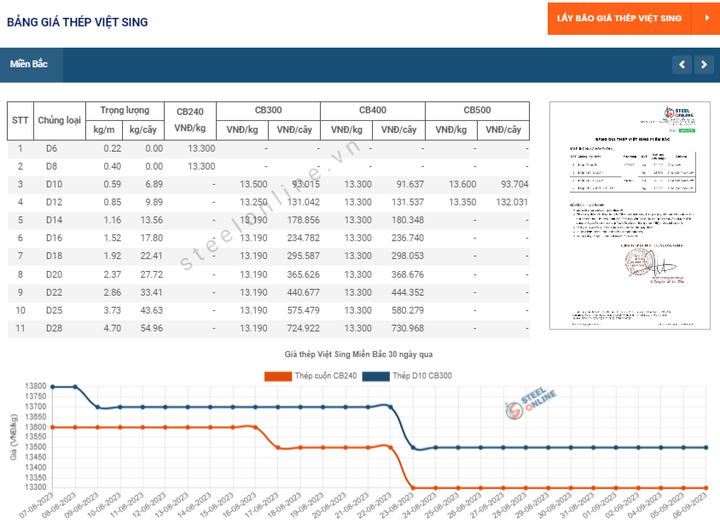
Task: Click the weight 1.16 in D14 row
Action: (112, 220)
